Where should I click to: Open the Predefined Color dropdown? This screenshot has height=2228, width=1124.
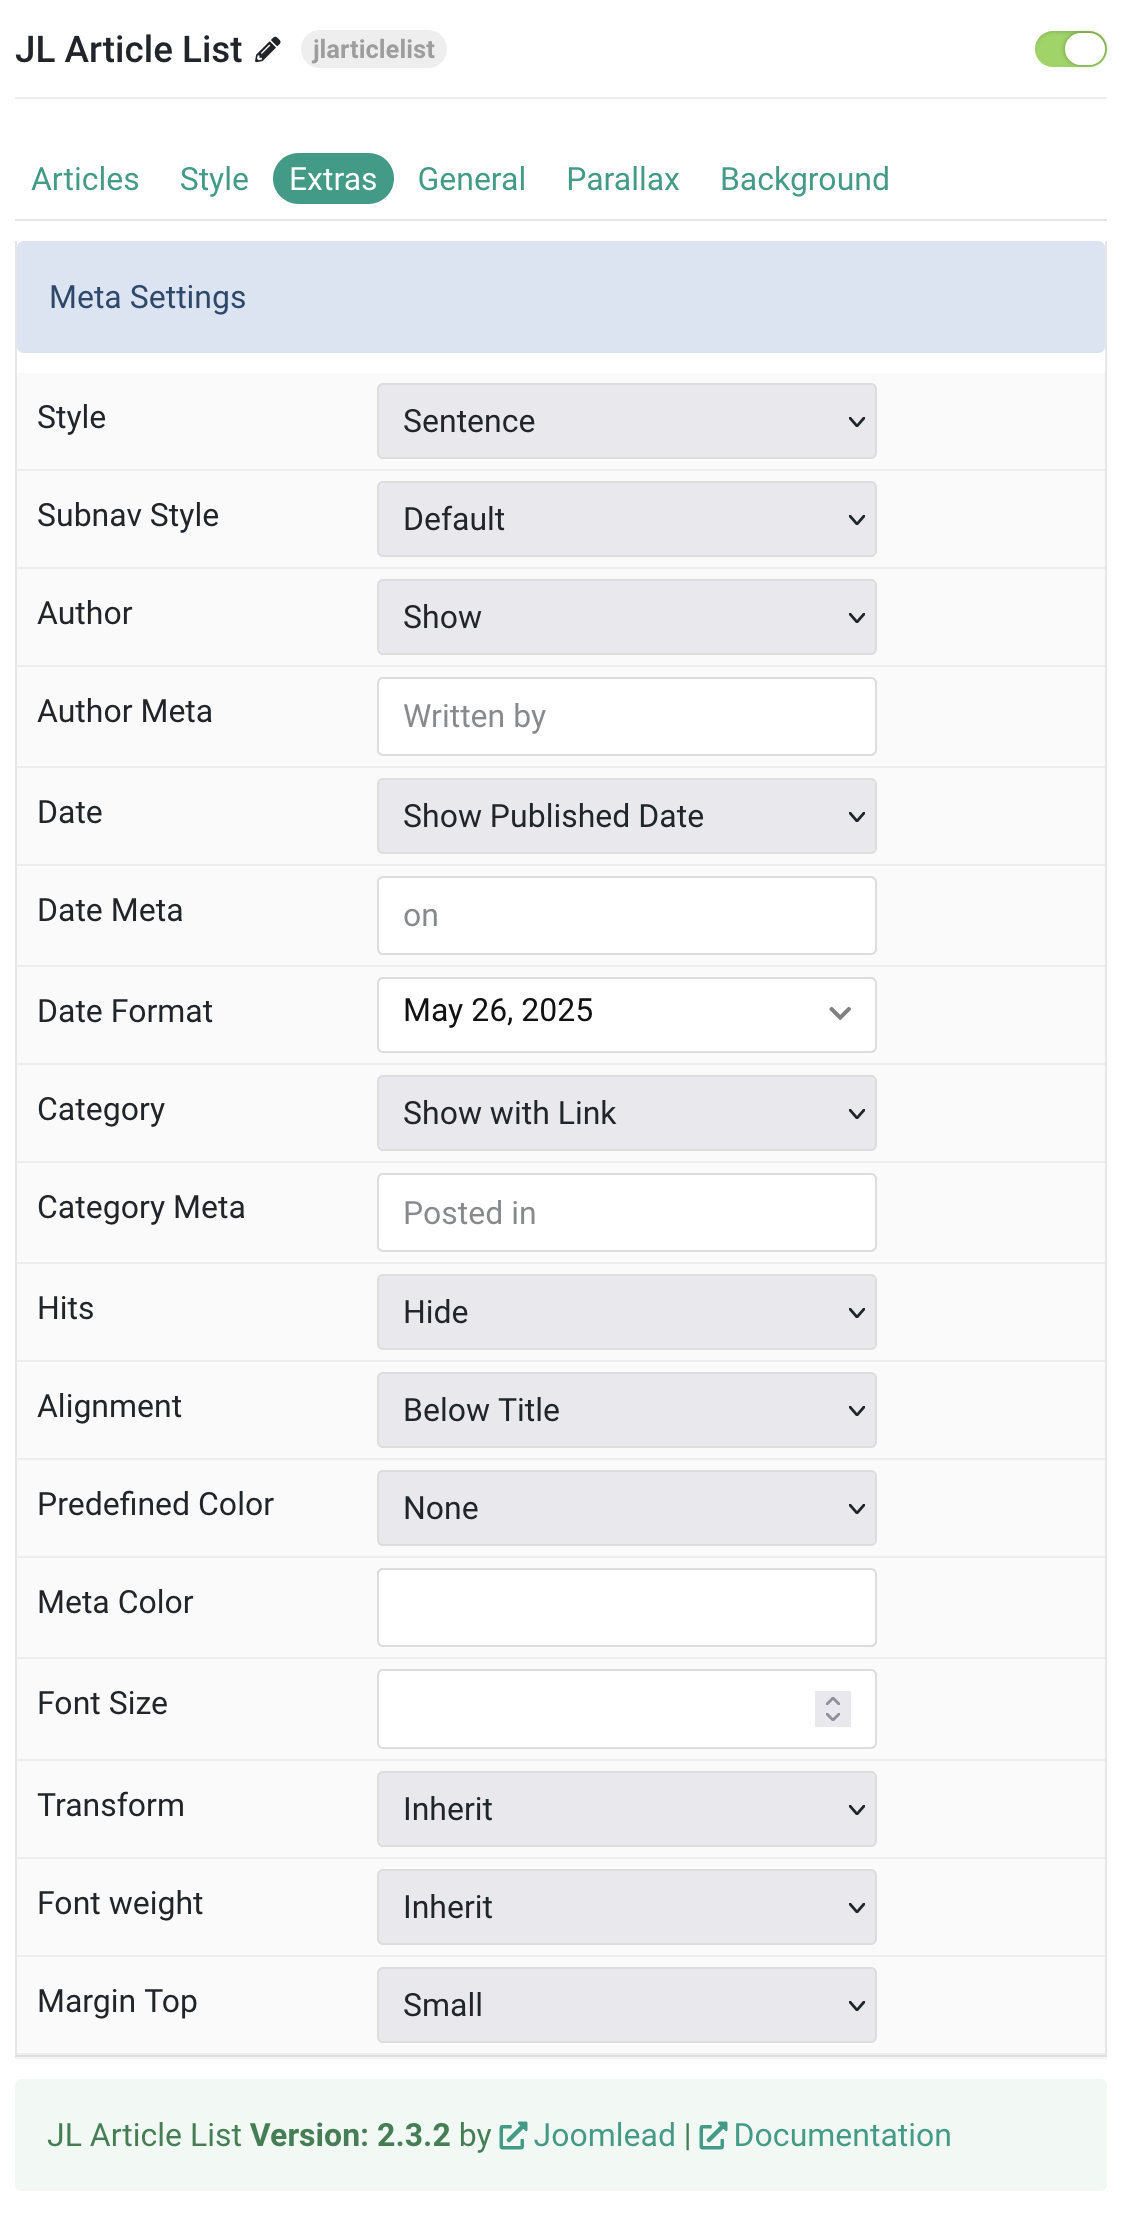(627, 1508)
